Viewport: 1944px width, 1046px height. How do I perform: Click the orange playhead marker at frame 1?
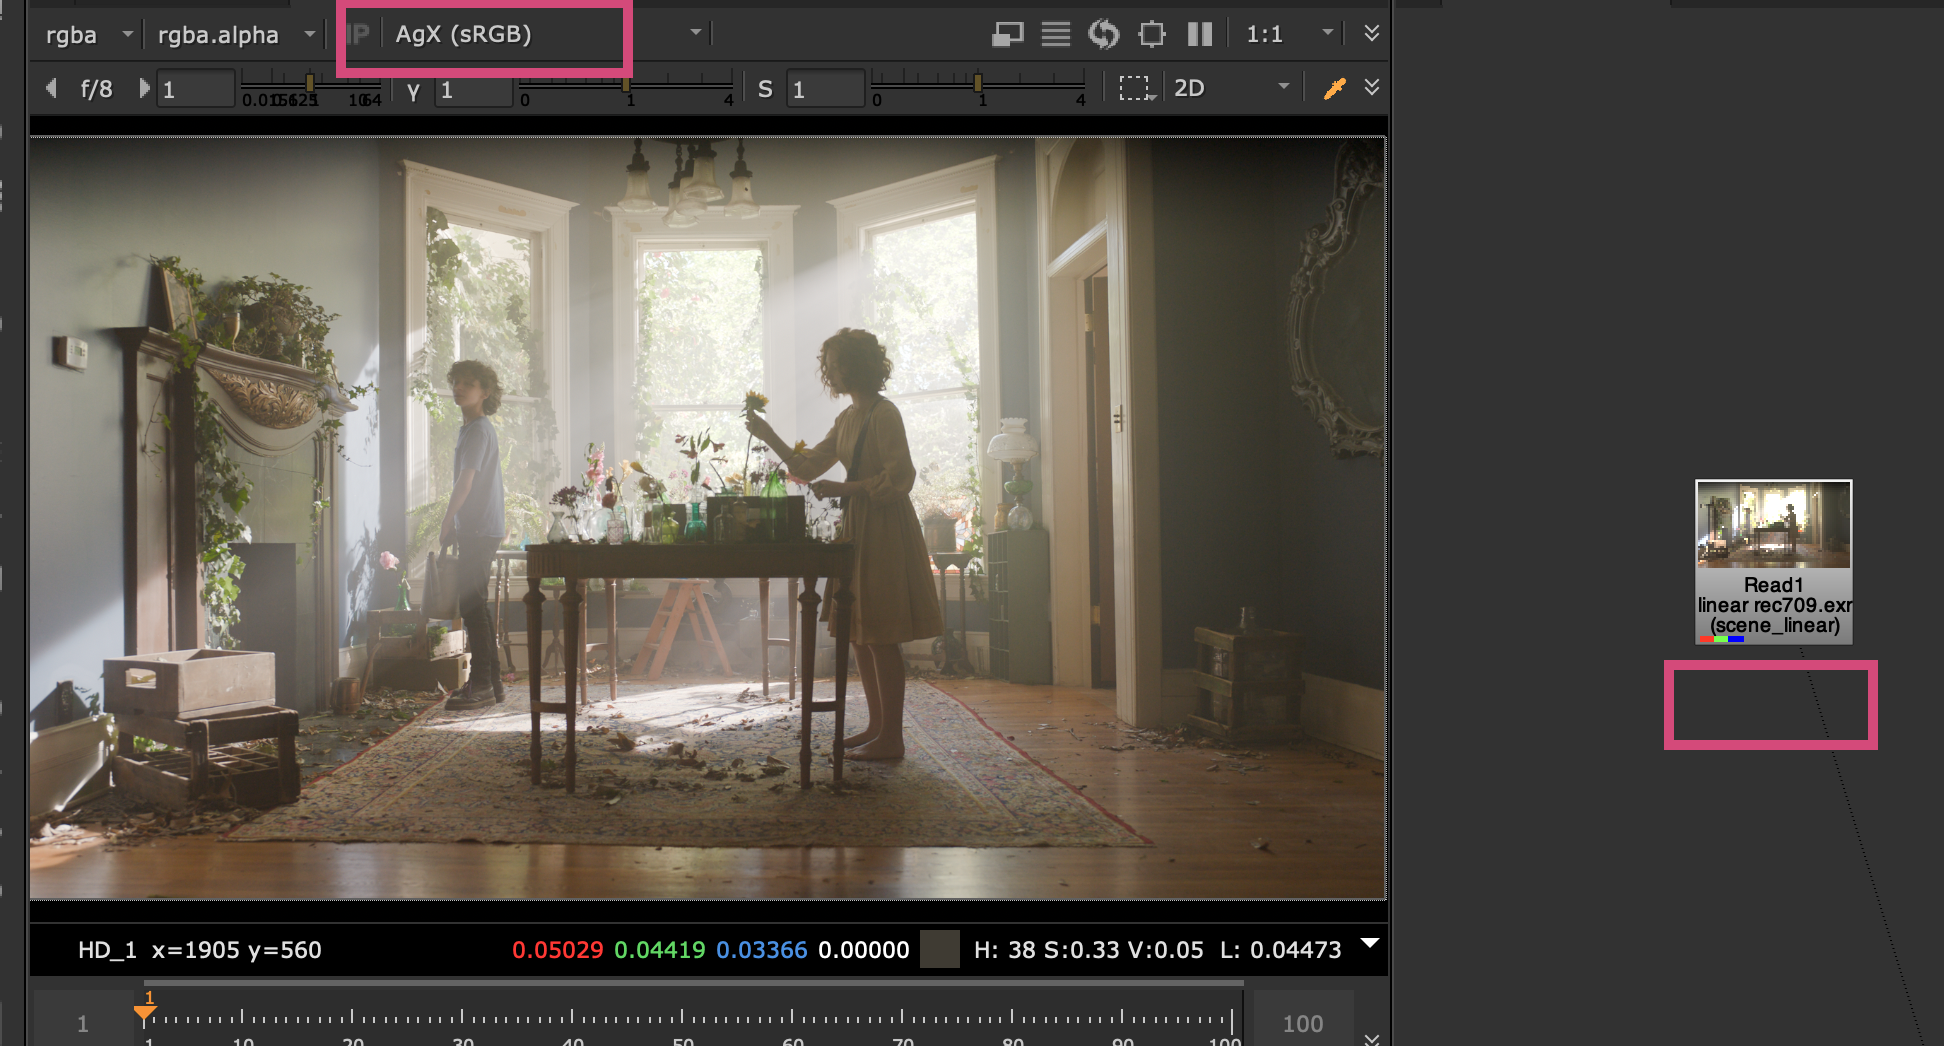tap(145, 1011)
